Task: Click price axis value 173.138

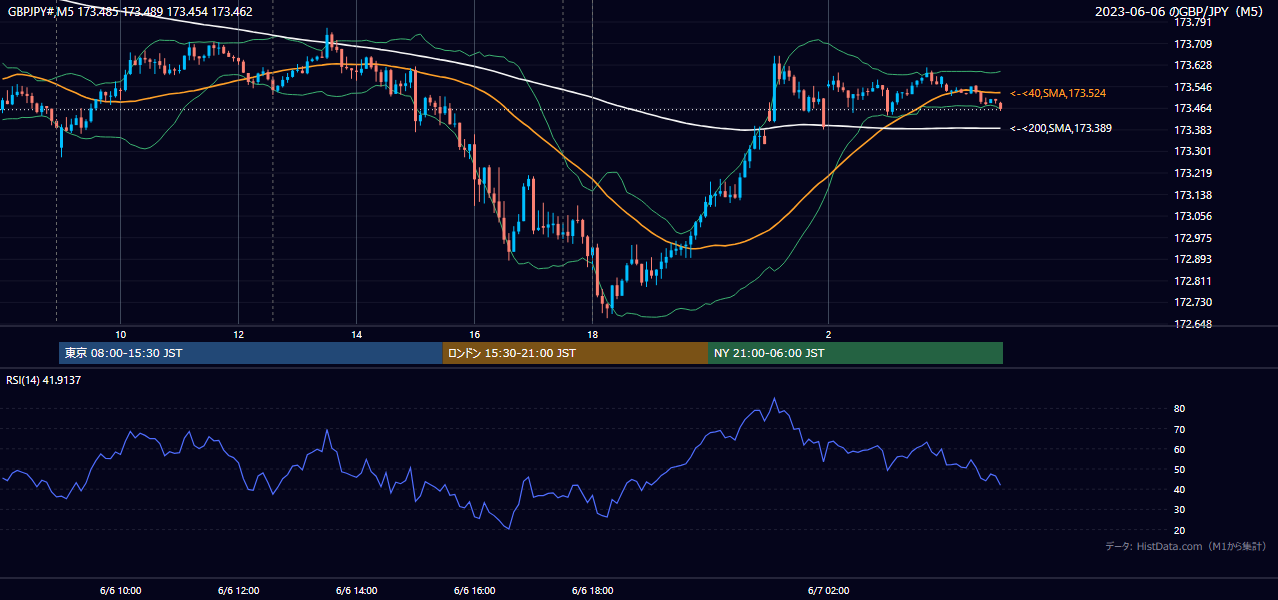Action: (1192, 195)
